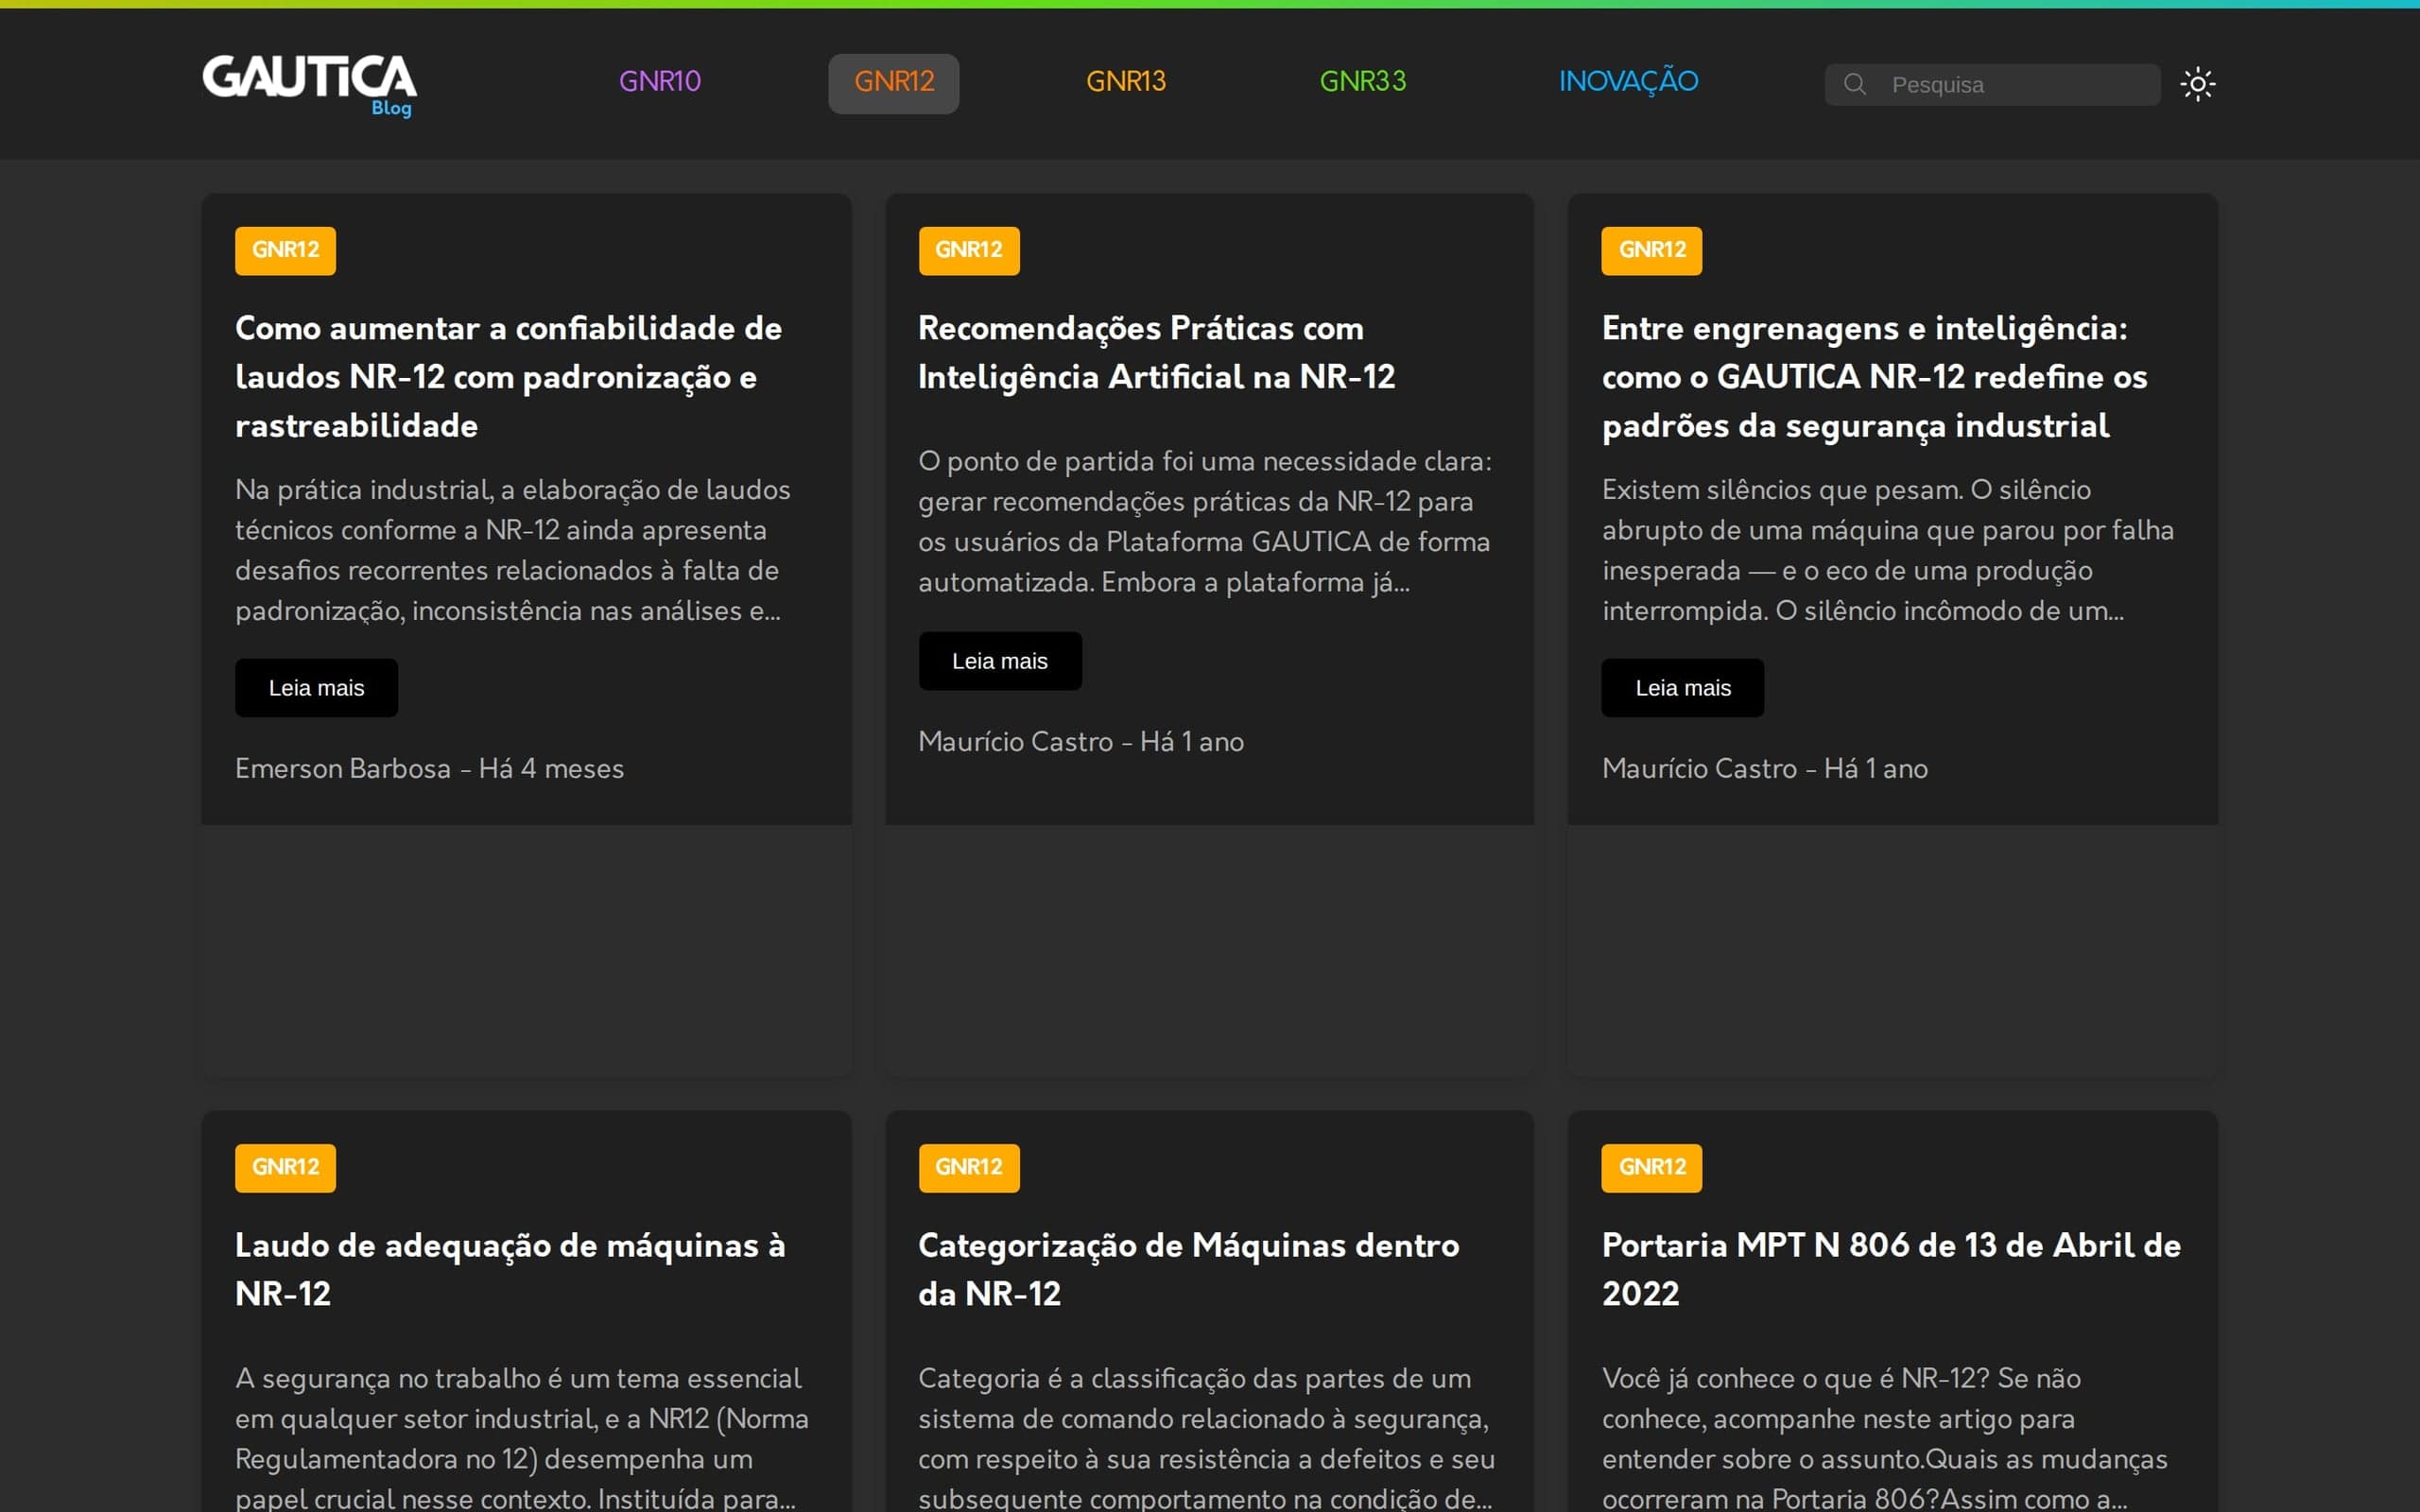This screenshot has height=1512, width=2420.
Task: Open article Portaria MPT N 806
Action: click(x=1891, y=1269)
